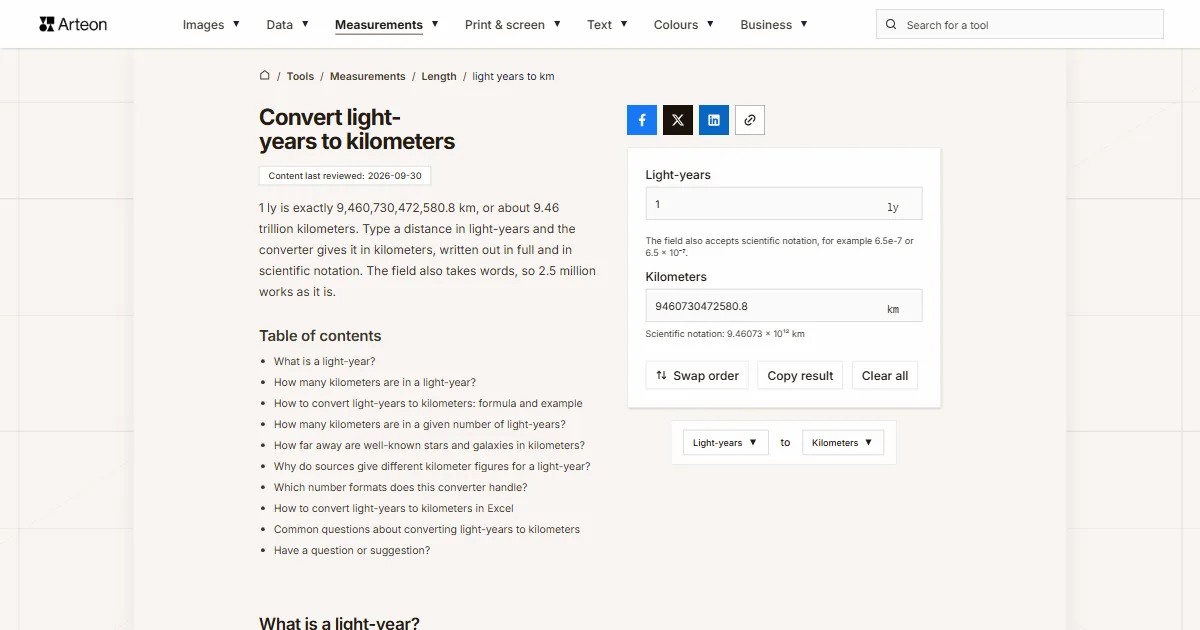Jump to 'What is a light-year?' section
This screenshot has height=630, width=1200.
click(325, 361)
